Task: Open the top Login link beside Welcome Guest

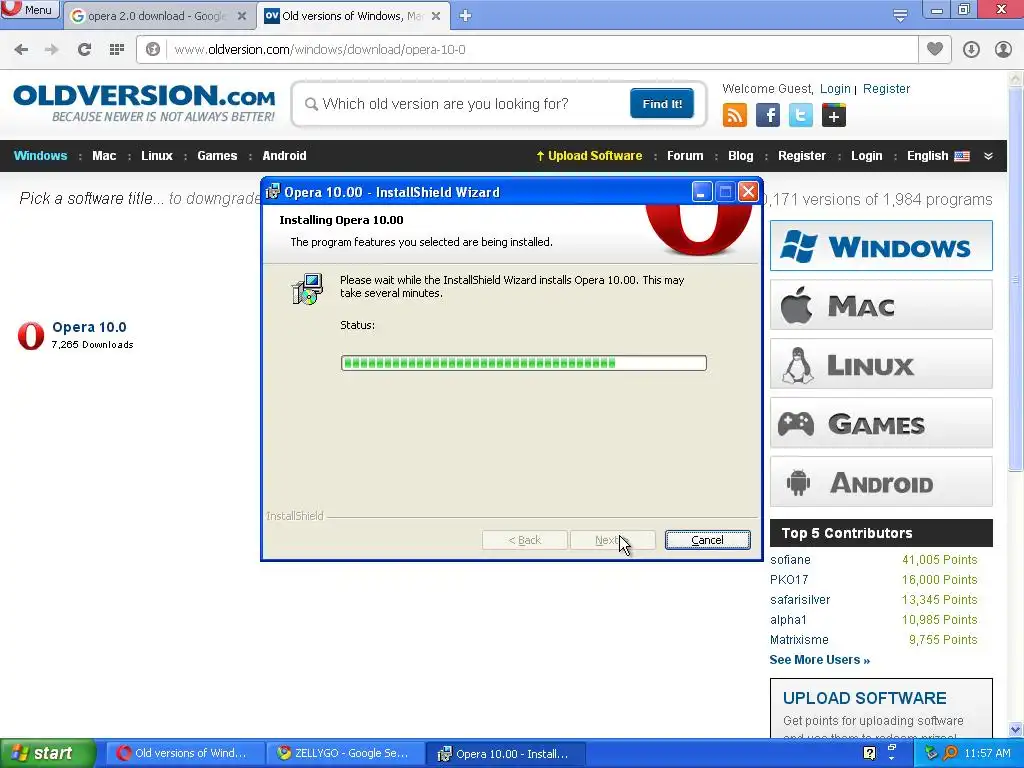Action: click(x=835, y=89)
